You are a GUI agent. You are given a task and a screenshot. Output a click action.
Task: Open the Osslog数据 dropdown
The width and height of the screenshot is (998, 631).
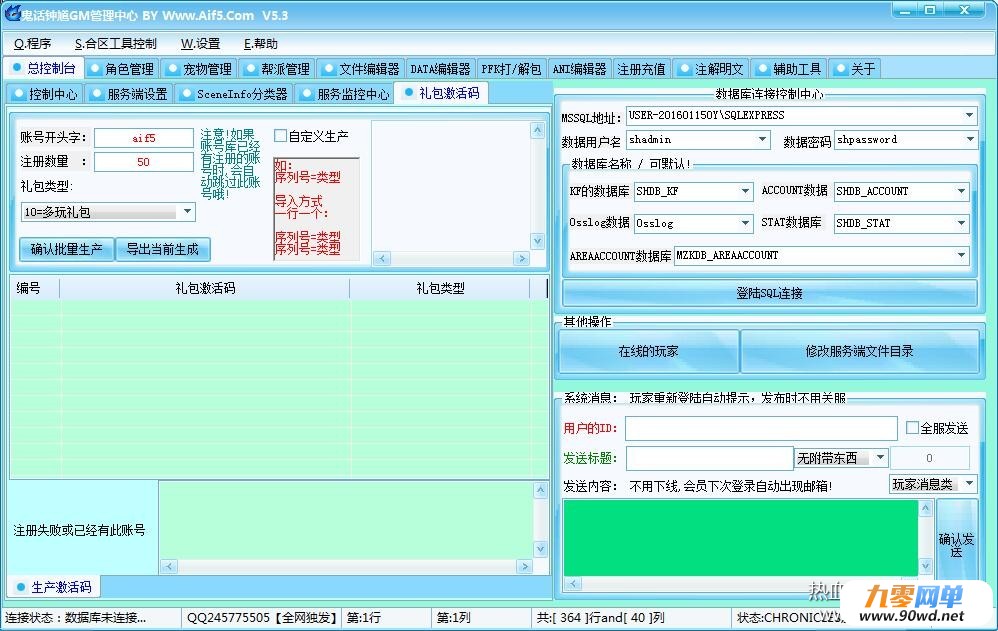pos(745,223)
